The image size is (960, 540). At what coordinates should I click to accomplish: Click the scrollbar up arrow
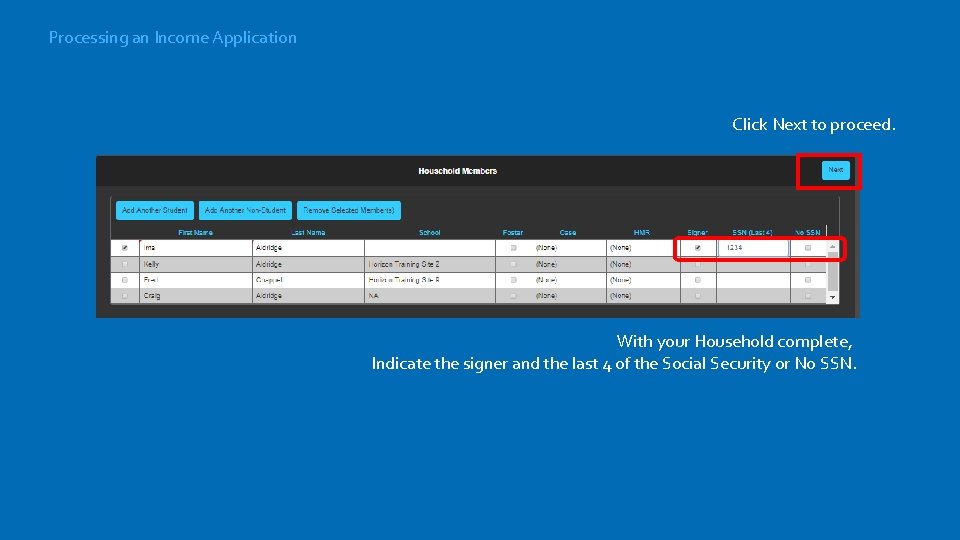833,246
